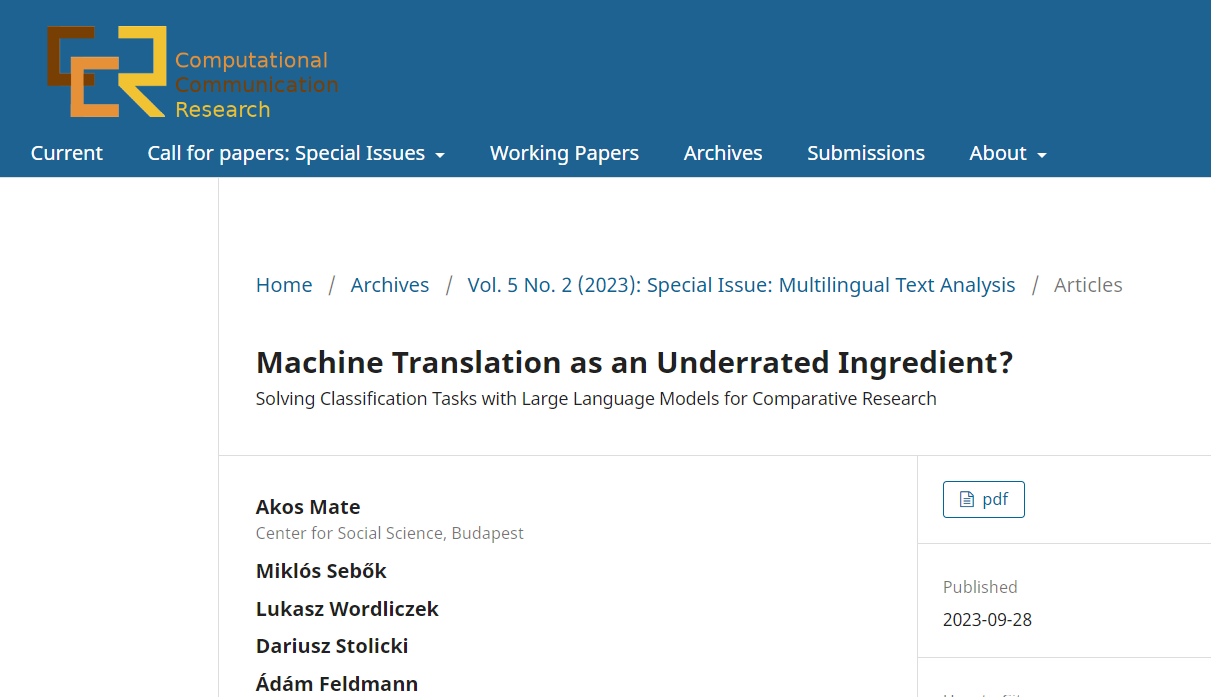Viewport: 1211px width, 697px height.
Task: Click author name Miklós Sebők
Action: point(321,571)
